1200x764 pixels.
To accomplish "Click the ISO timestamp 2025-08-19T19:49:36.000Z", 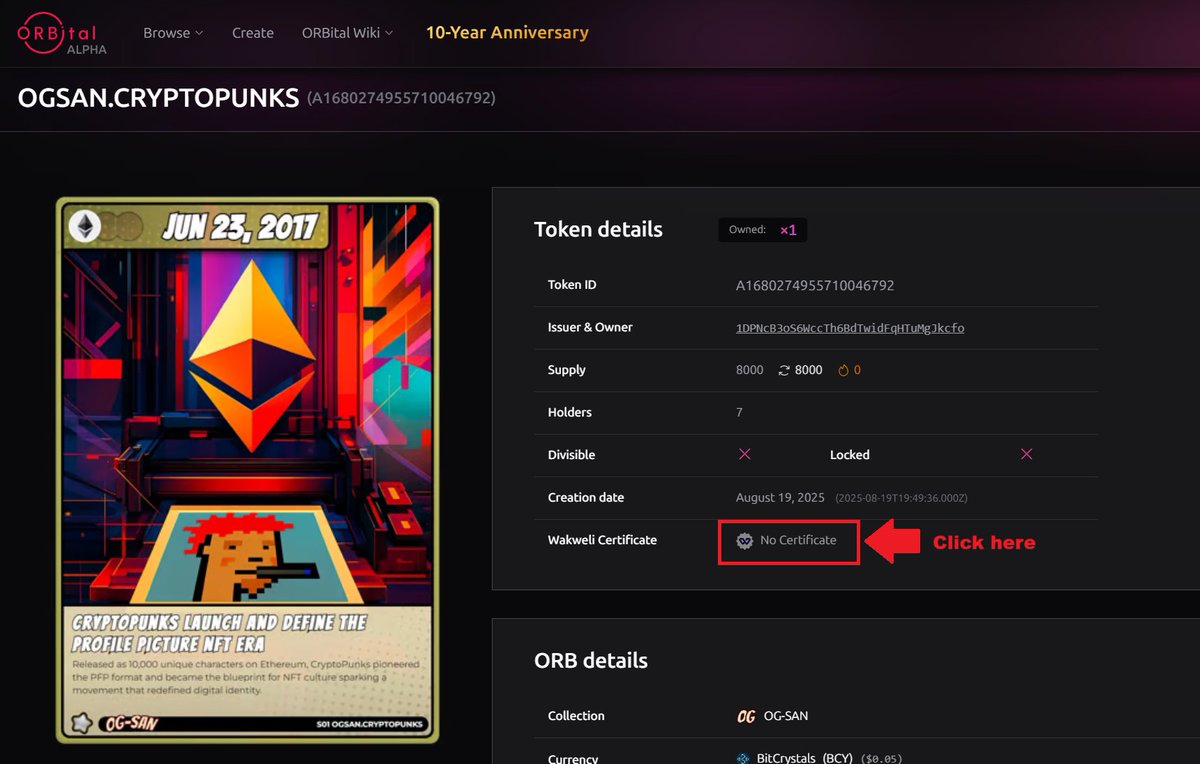I will point(901,498).
